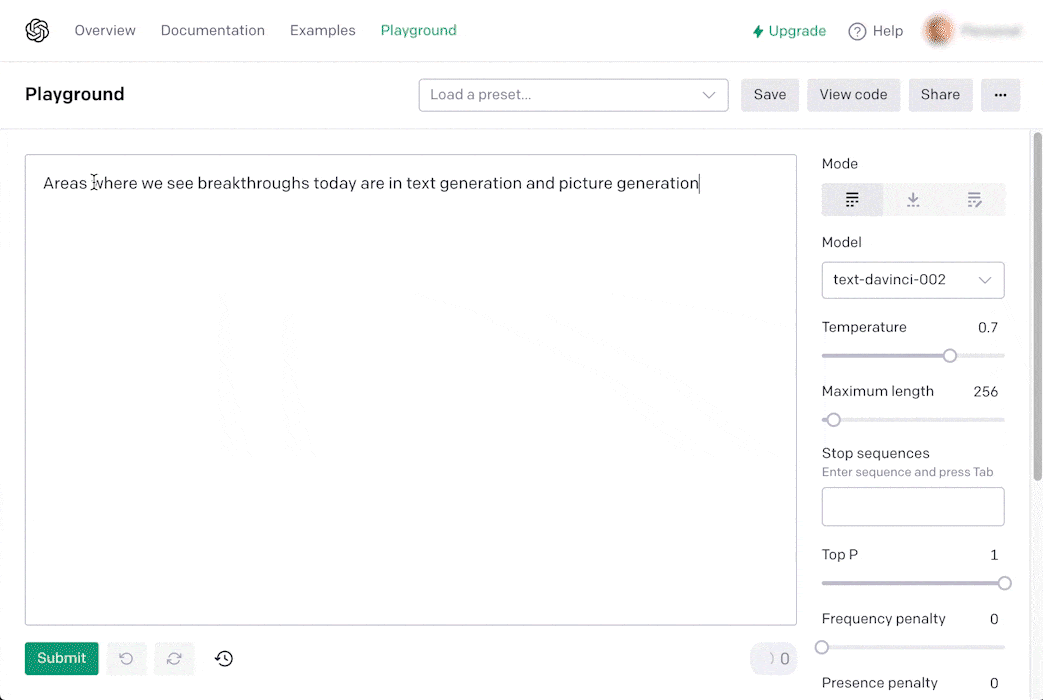This screenshot has width=1043, height=700.
Task: Click the Stop sequences input field
Action: (913, 506)
